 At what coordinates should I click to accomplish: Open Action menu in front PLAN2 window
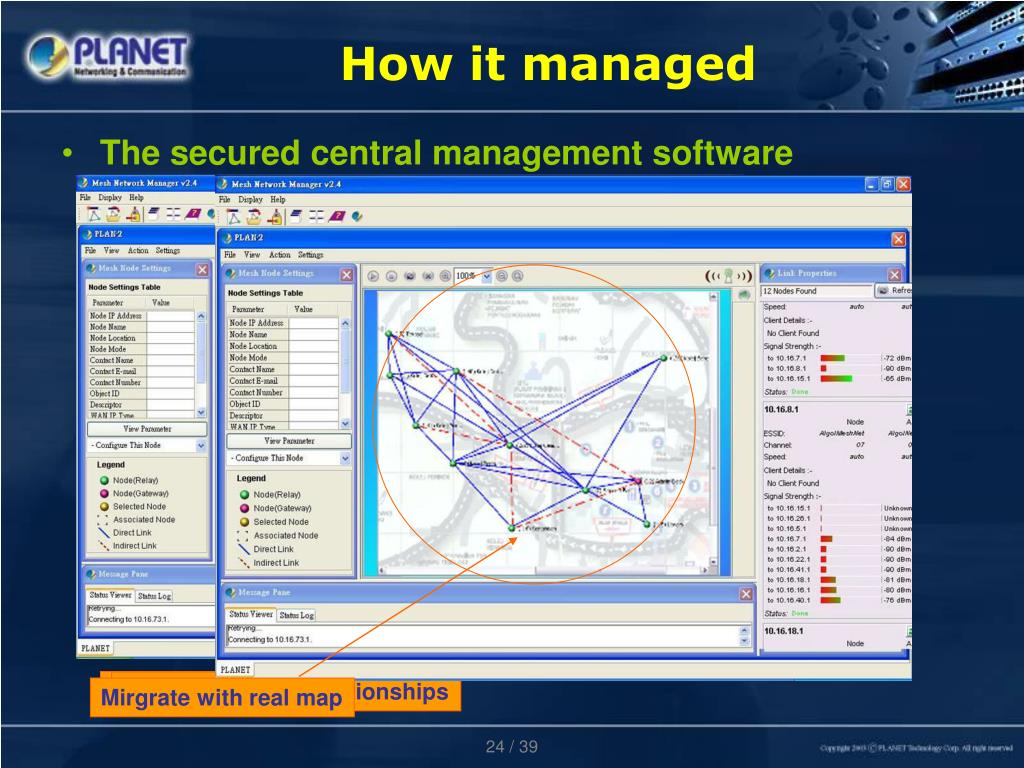(x=280, y=255)
